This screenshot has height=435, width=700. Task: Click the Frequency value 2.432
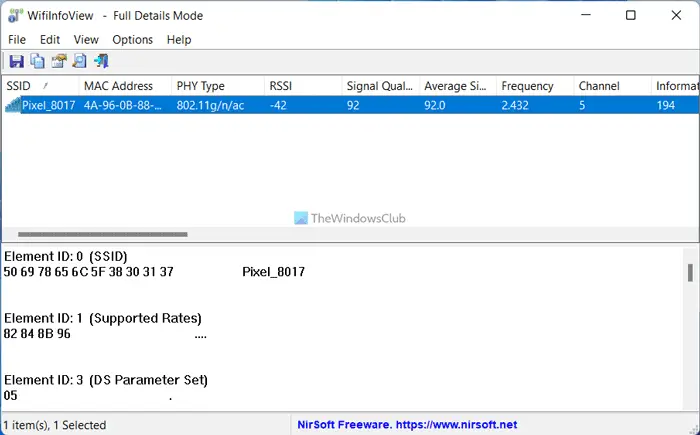[x=515, y=105]
